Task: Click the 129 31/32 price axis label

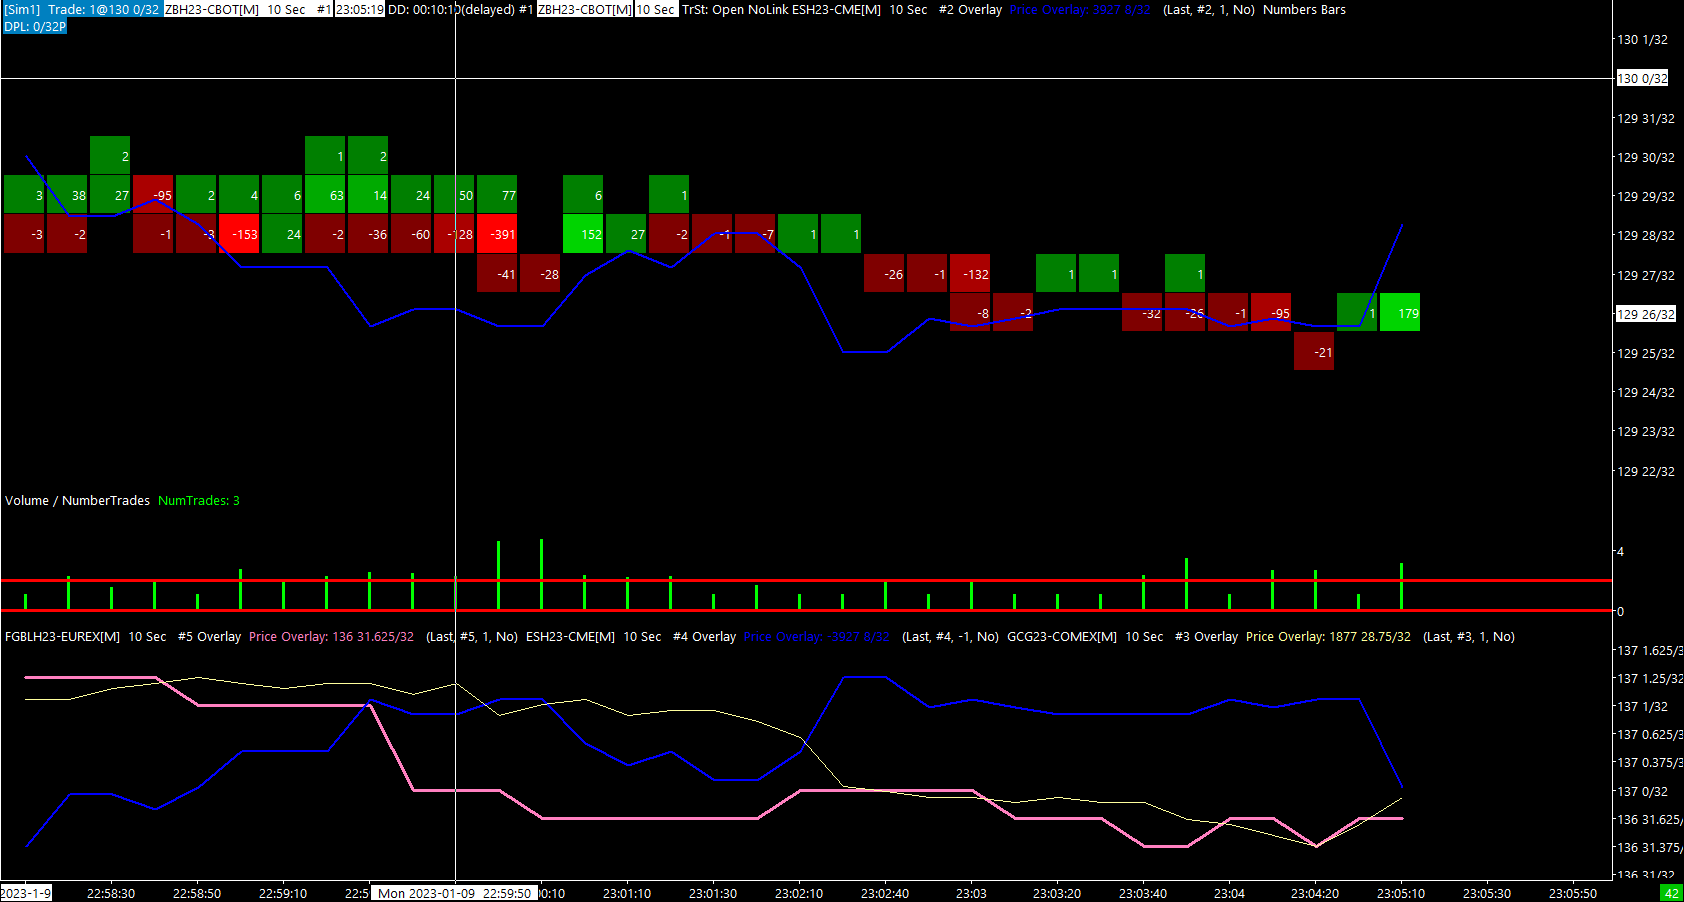Action: 1646,118
